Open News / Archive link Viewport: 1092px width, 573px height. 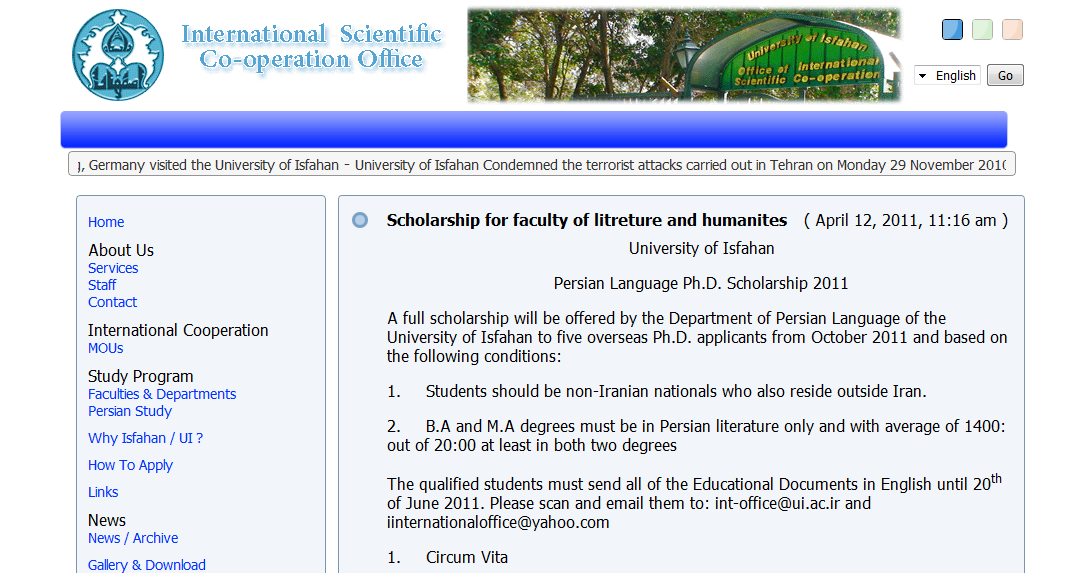point(133,538)
